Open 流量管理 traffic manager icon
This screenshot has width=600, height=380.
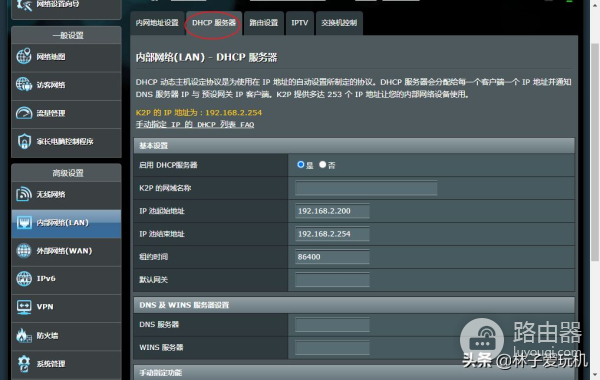(24, 113)
